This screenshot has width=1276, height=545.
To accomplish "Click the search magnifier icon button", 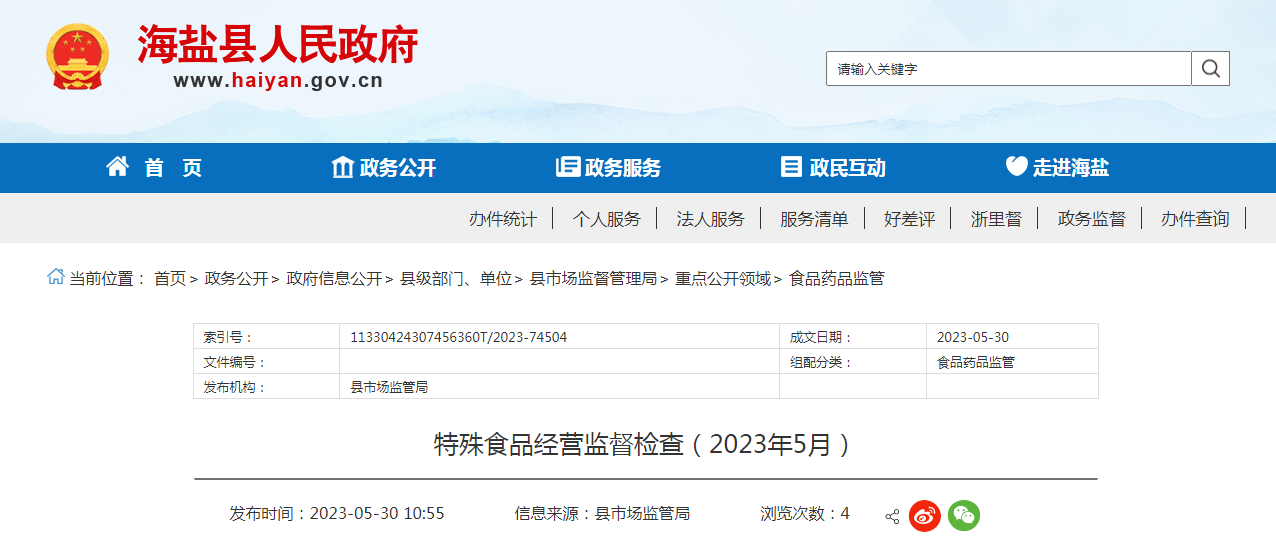I will point(1210,69).
